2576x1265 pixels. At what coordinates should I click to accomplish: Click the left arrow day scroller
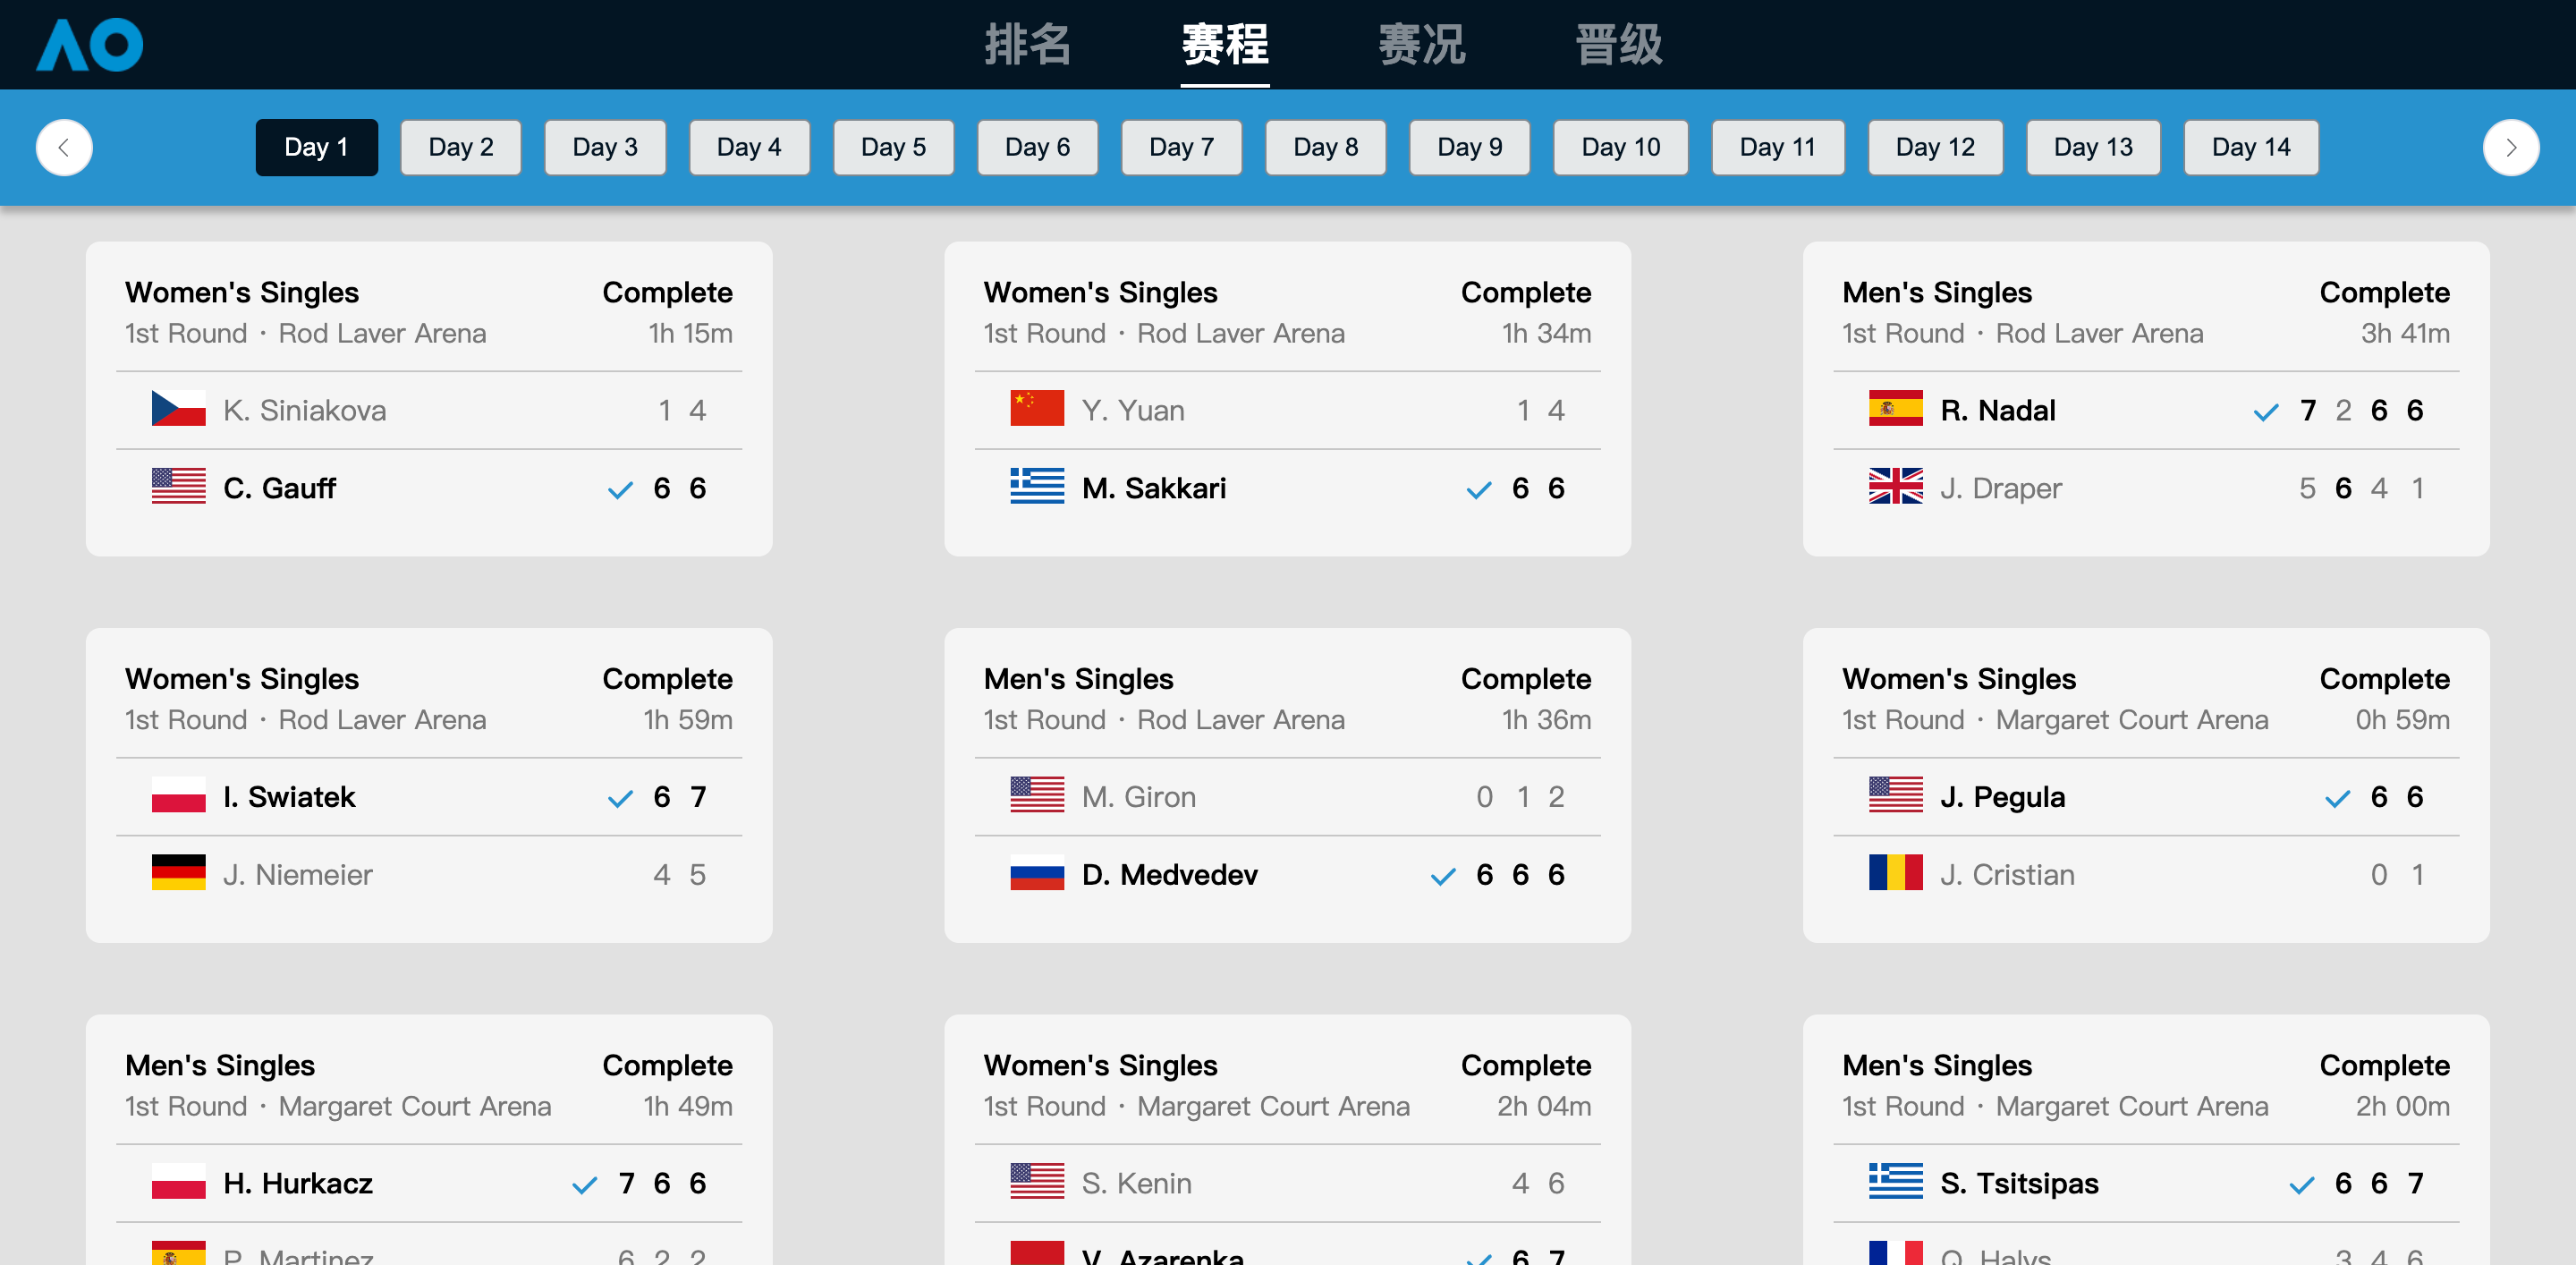coord(64,148)
